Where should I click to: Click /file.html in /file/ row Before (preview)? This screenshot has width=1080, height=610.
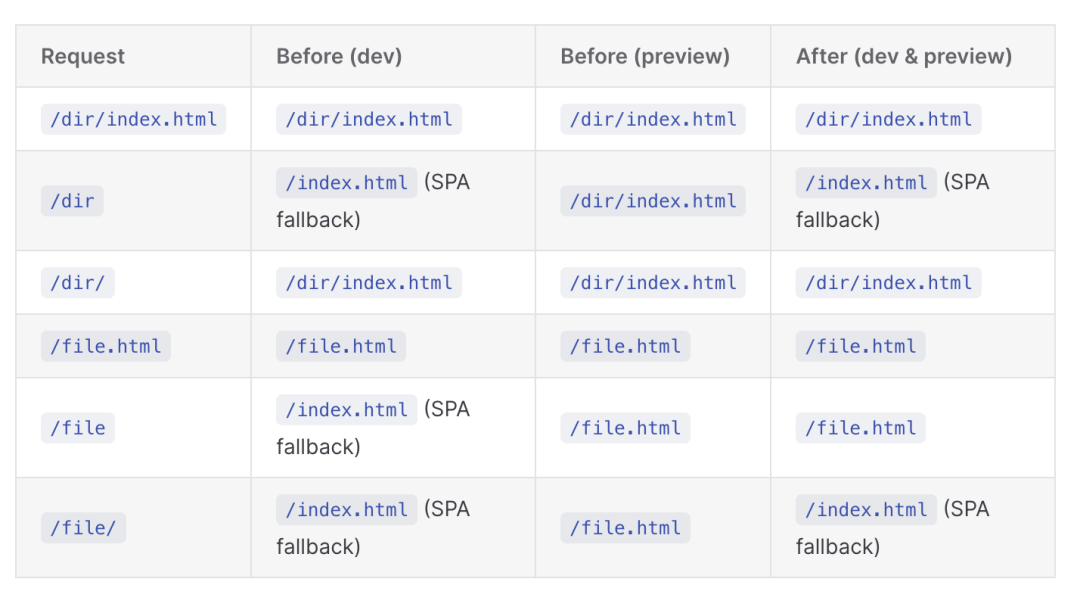[625, 527]
